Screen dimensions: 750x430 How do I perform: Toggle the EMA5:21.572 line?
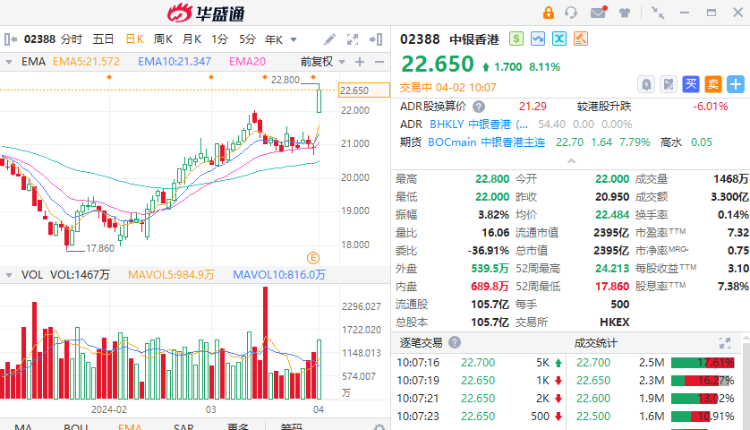[86, 62]
